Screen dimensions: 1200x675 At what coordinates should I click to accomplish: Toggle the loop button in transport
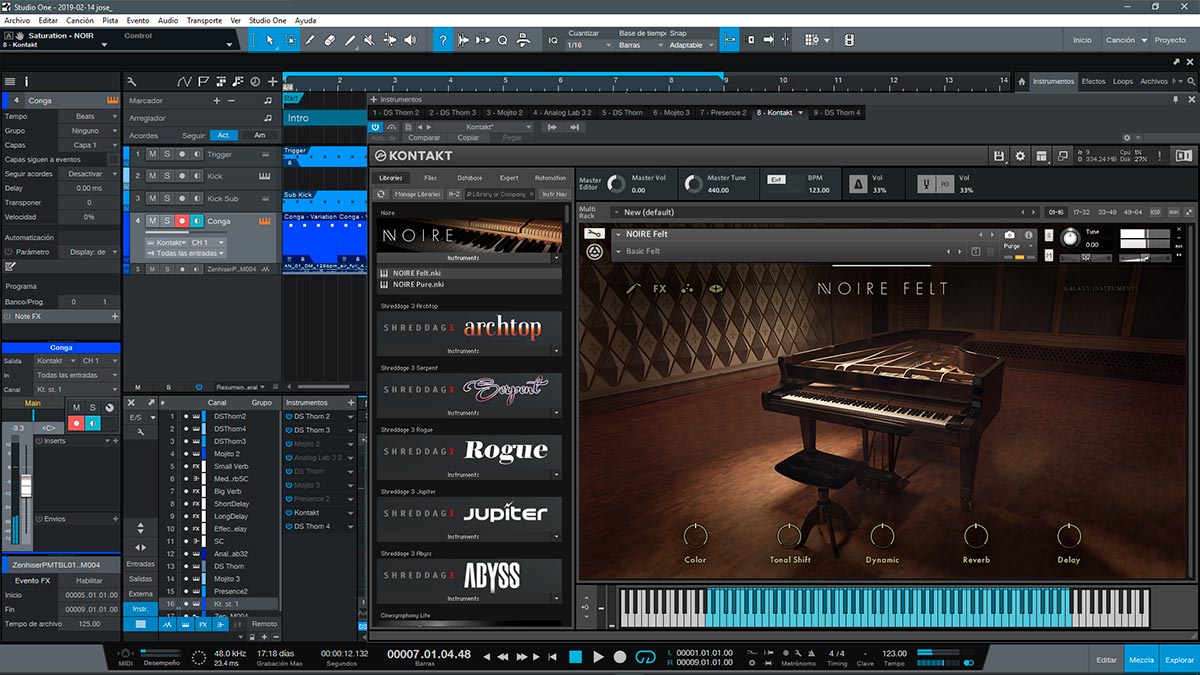645,656
